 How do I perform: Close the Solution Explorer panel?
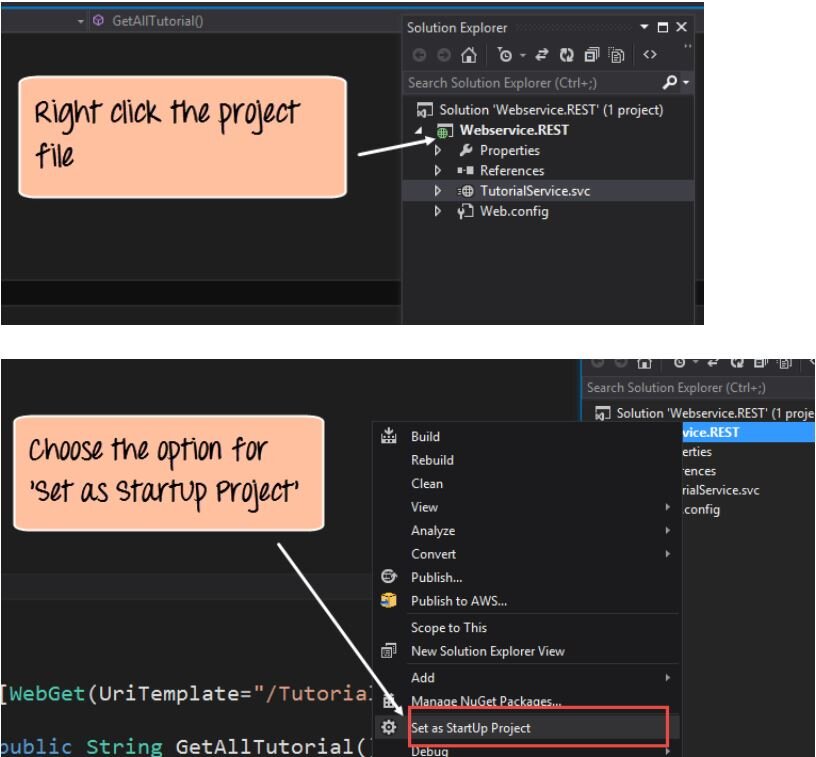[681, 27]
